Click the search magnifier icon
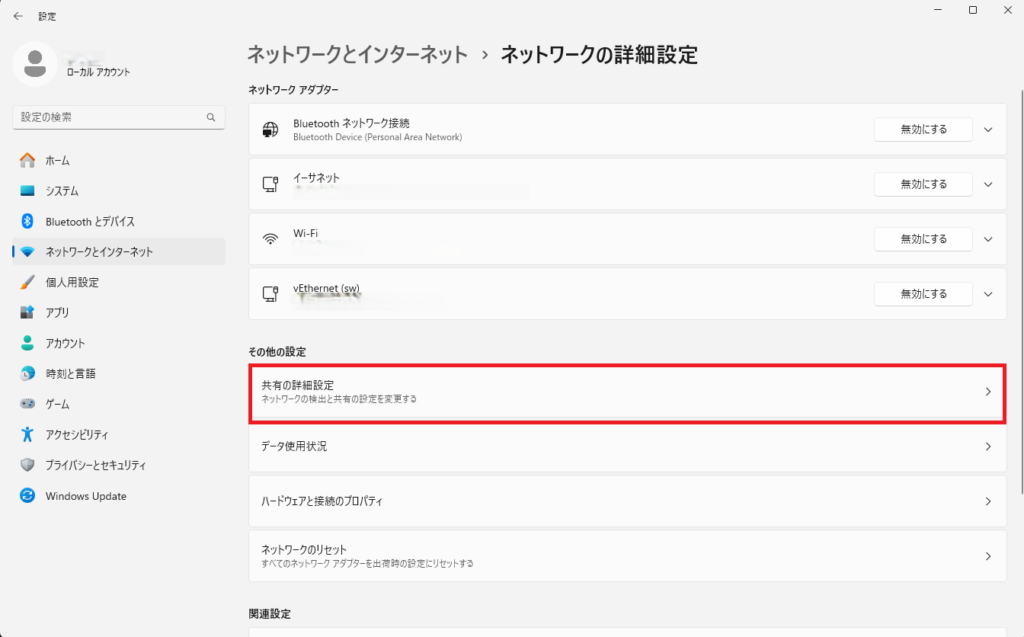This screenshot has height=637, width=1024. pos(211,117)
